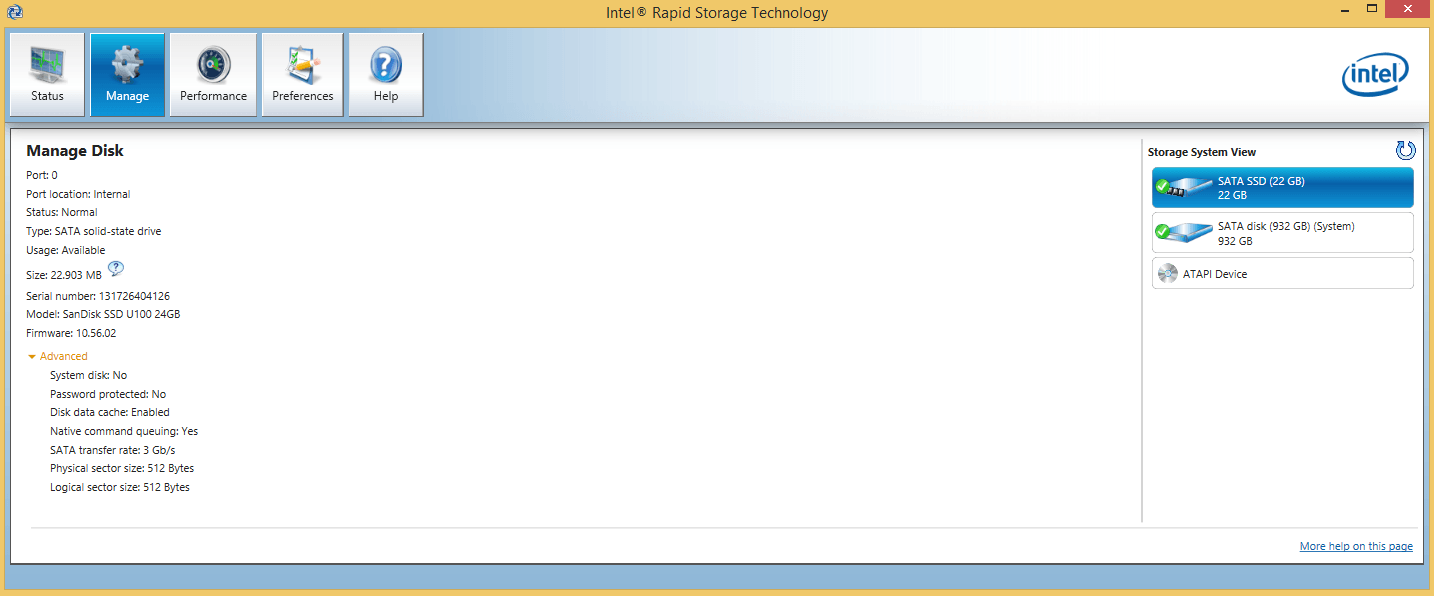Click the Native command queuing: Yes text
The height and width of the screenshot is (596, 1434).
124,431
